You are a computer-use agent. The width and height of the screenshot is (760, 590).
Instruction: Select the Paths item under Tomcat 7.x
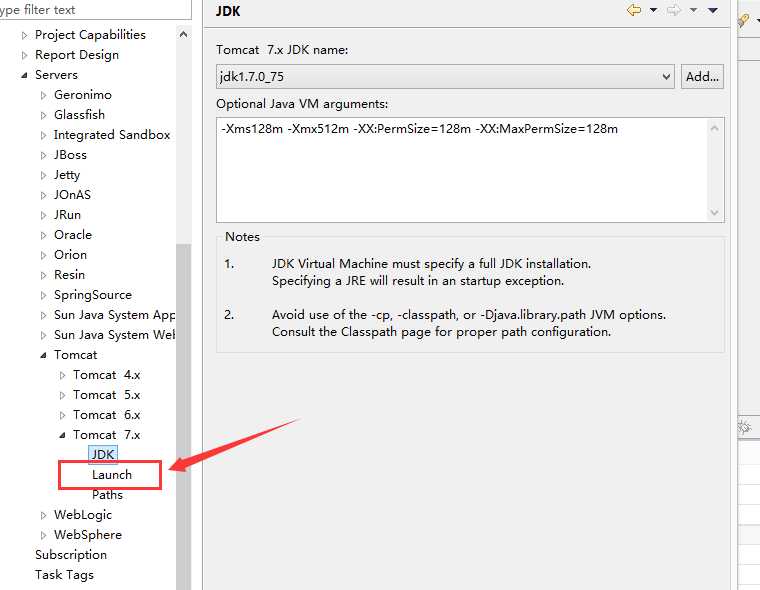(107, 494)
